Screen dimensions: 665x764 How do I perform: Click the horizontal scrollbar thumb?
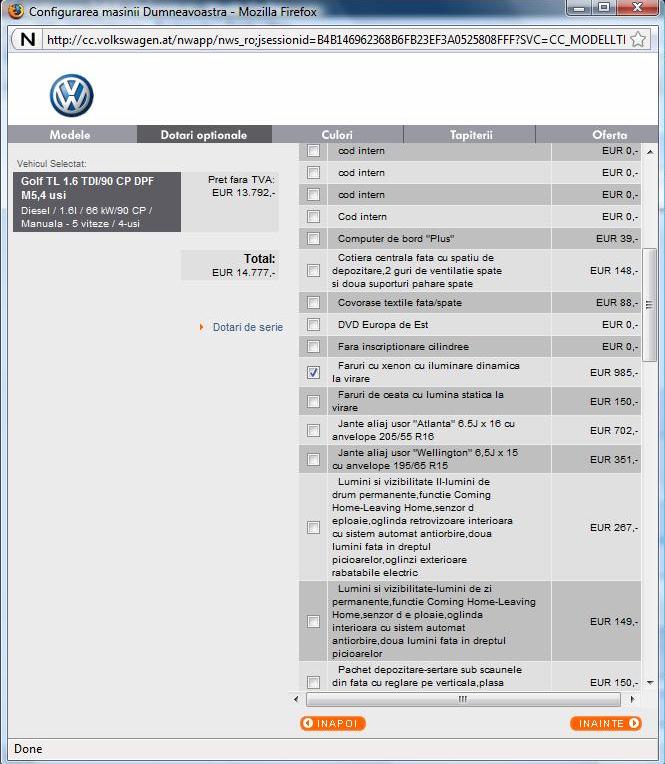pyautogui.click(x=463, y=700)
